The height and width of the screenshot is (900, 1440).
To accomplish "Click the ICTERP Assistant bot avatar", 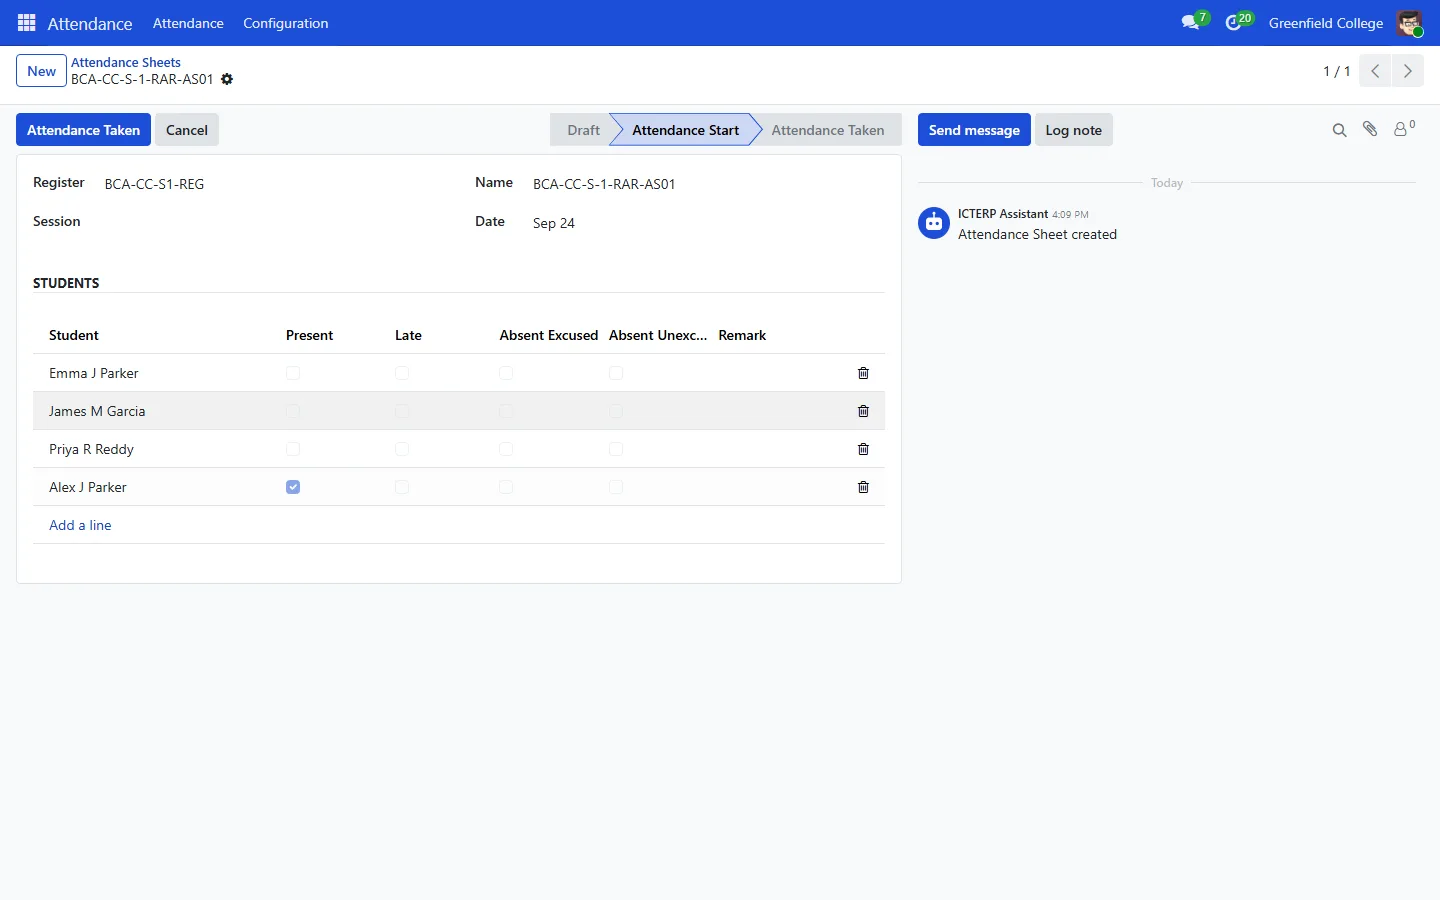I will (x=934, y=223).
